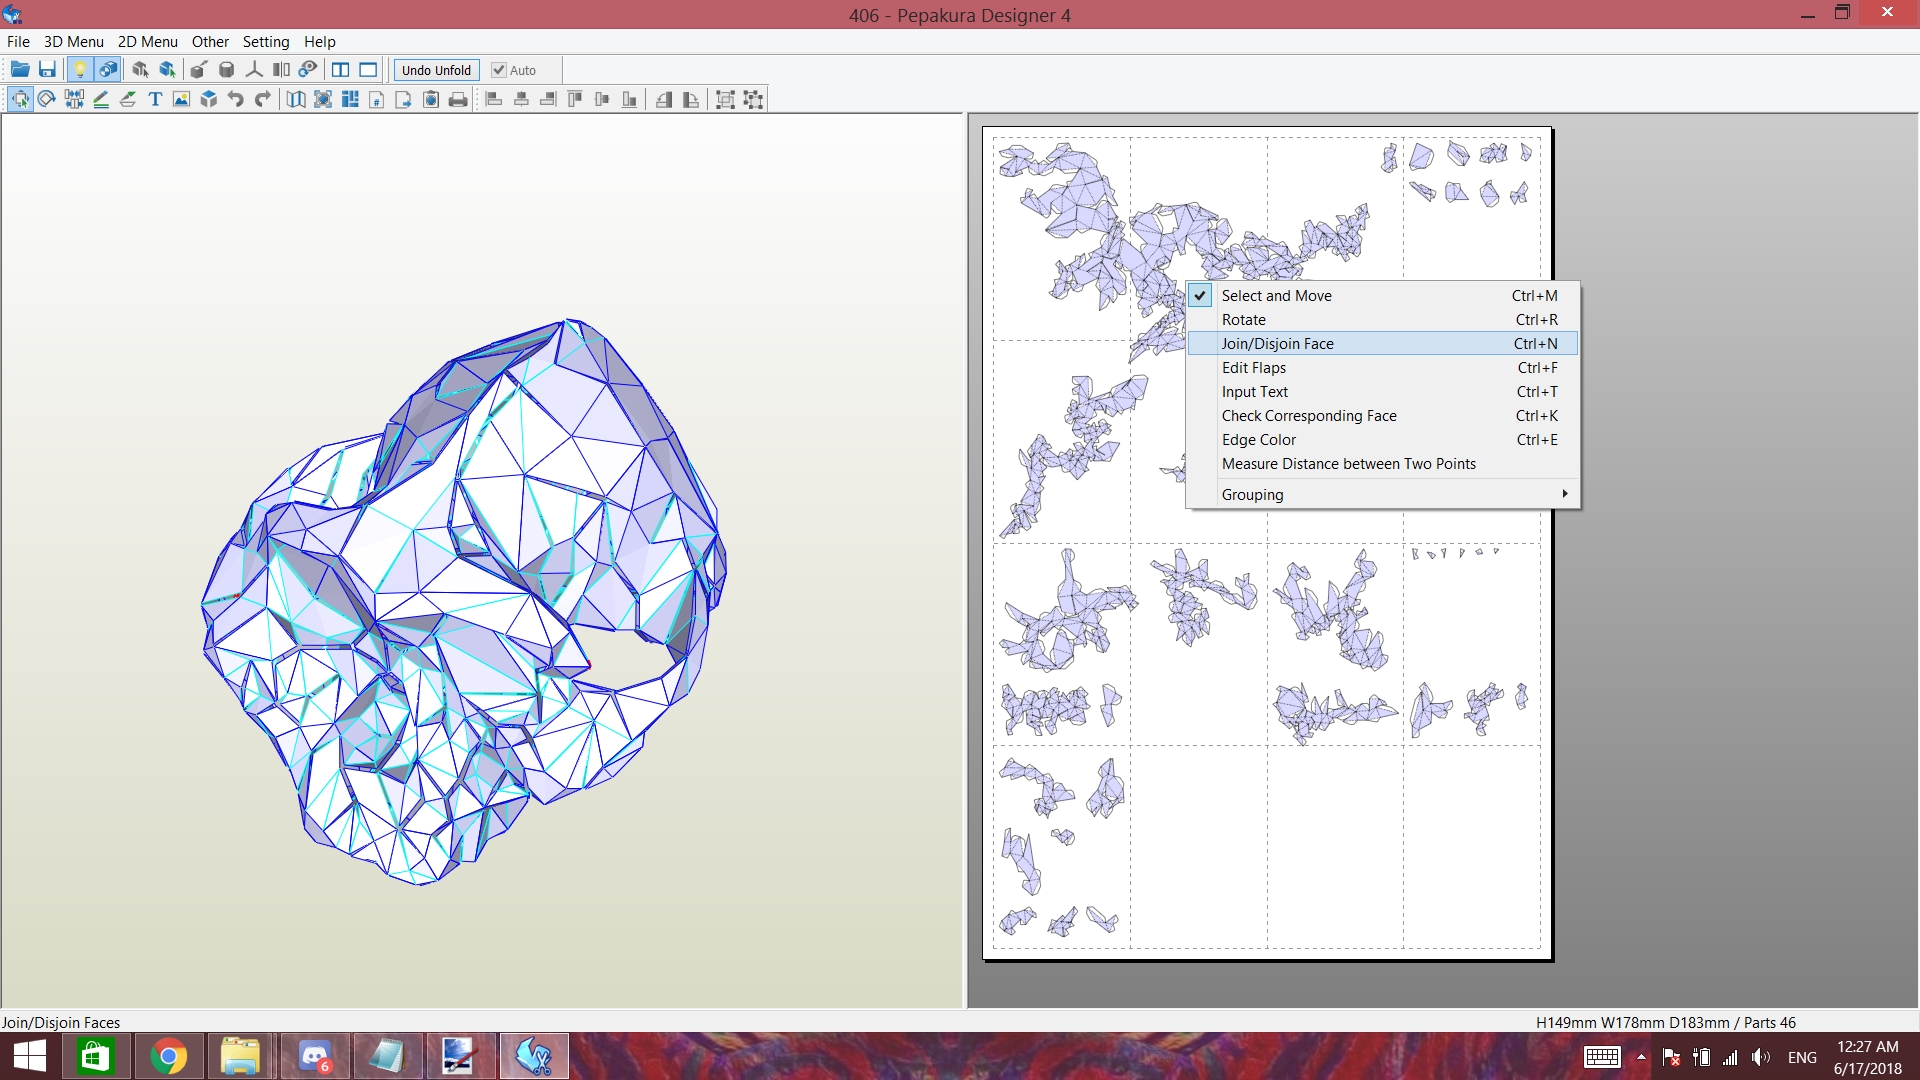This screenshot has width=1920, height=1080.
Task: Choose Edge Color in context menu
Action: (x=1382, y=440)
